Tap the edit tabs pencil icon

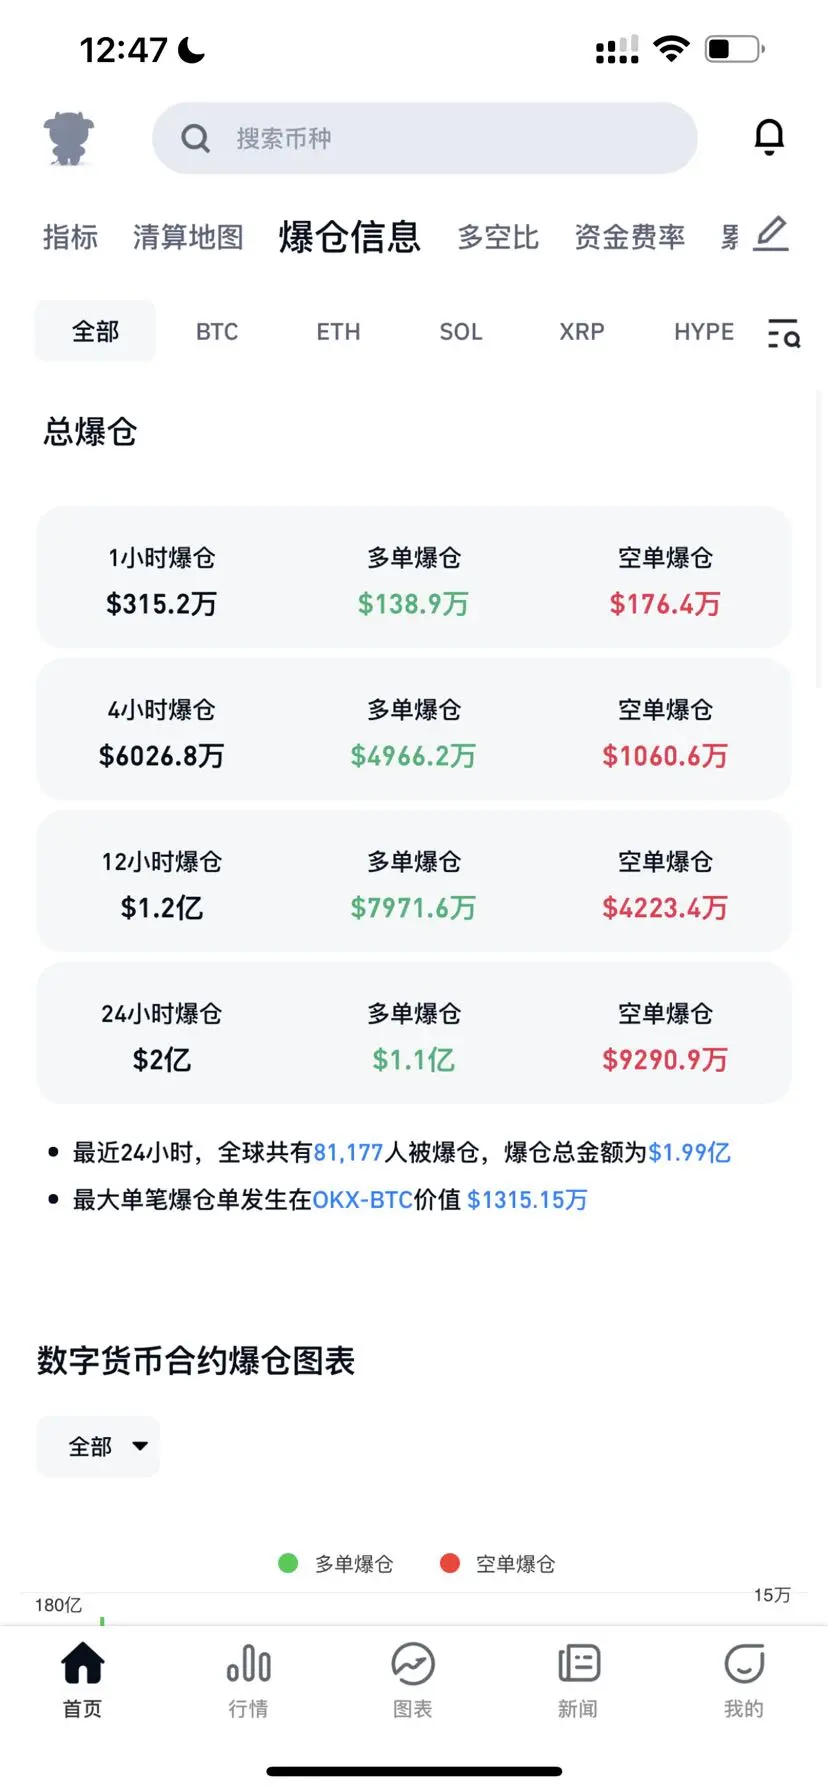click(x=770, y=234)
